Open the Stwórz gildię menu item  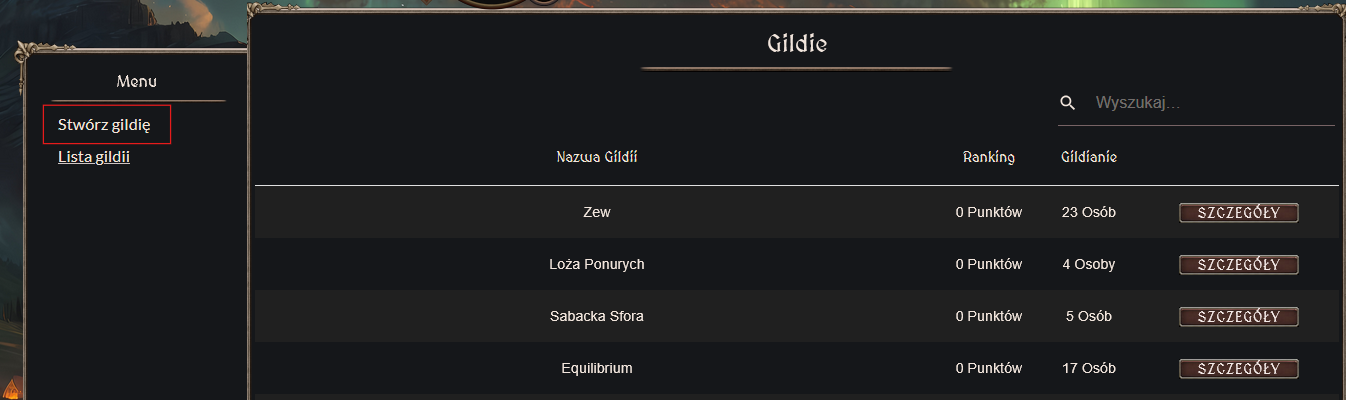click(x=104, y=125)
